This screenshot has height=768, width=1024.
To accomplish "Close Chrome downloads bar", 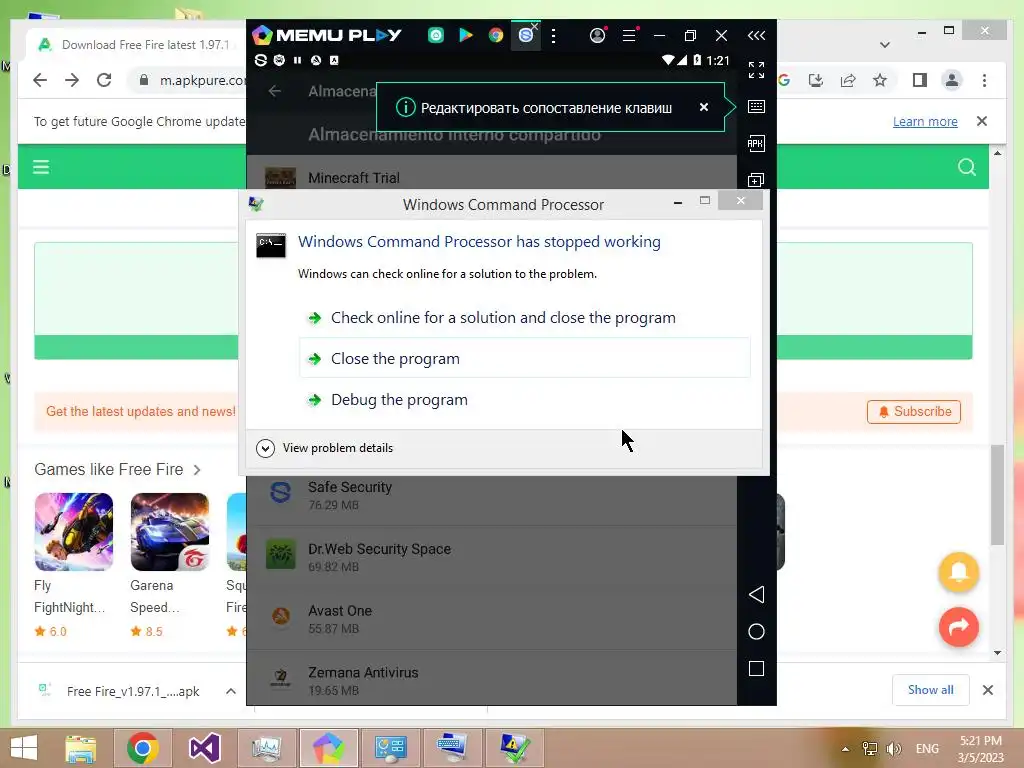I will [988, 690].
